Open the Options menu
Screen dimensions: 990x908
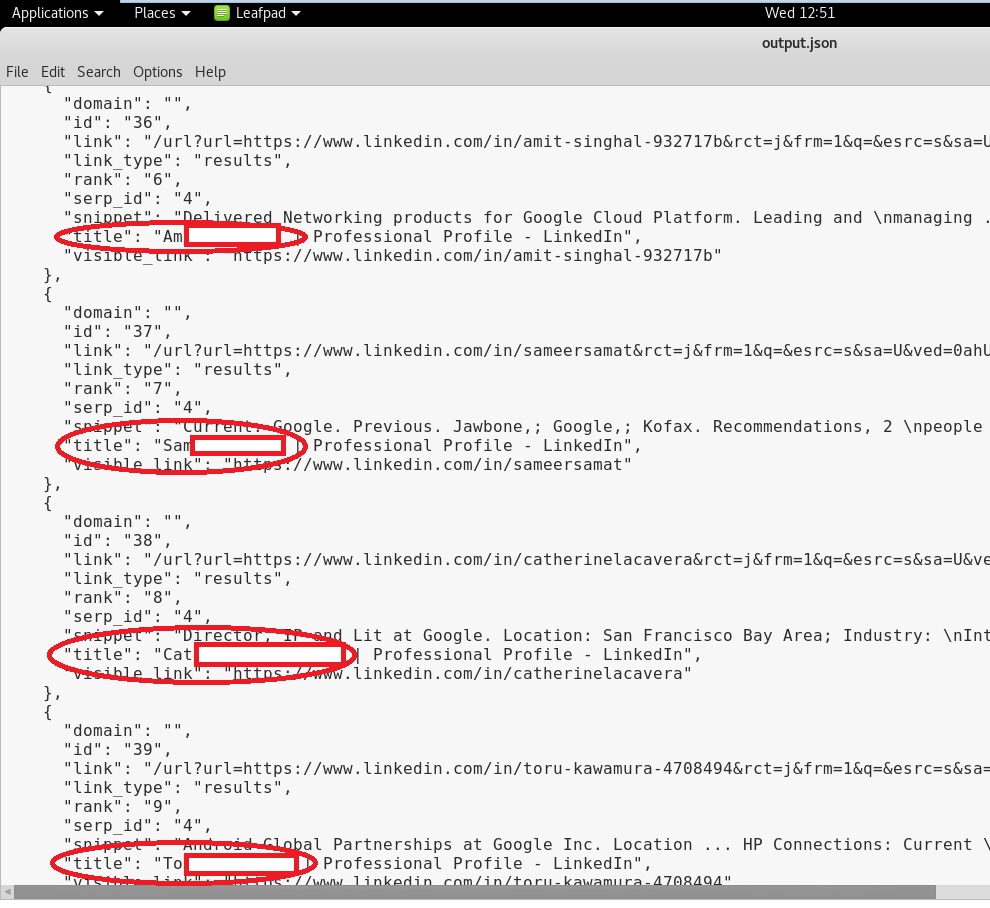[x=157, y=72]
